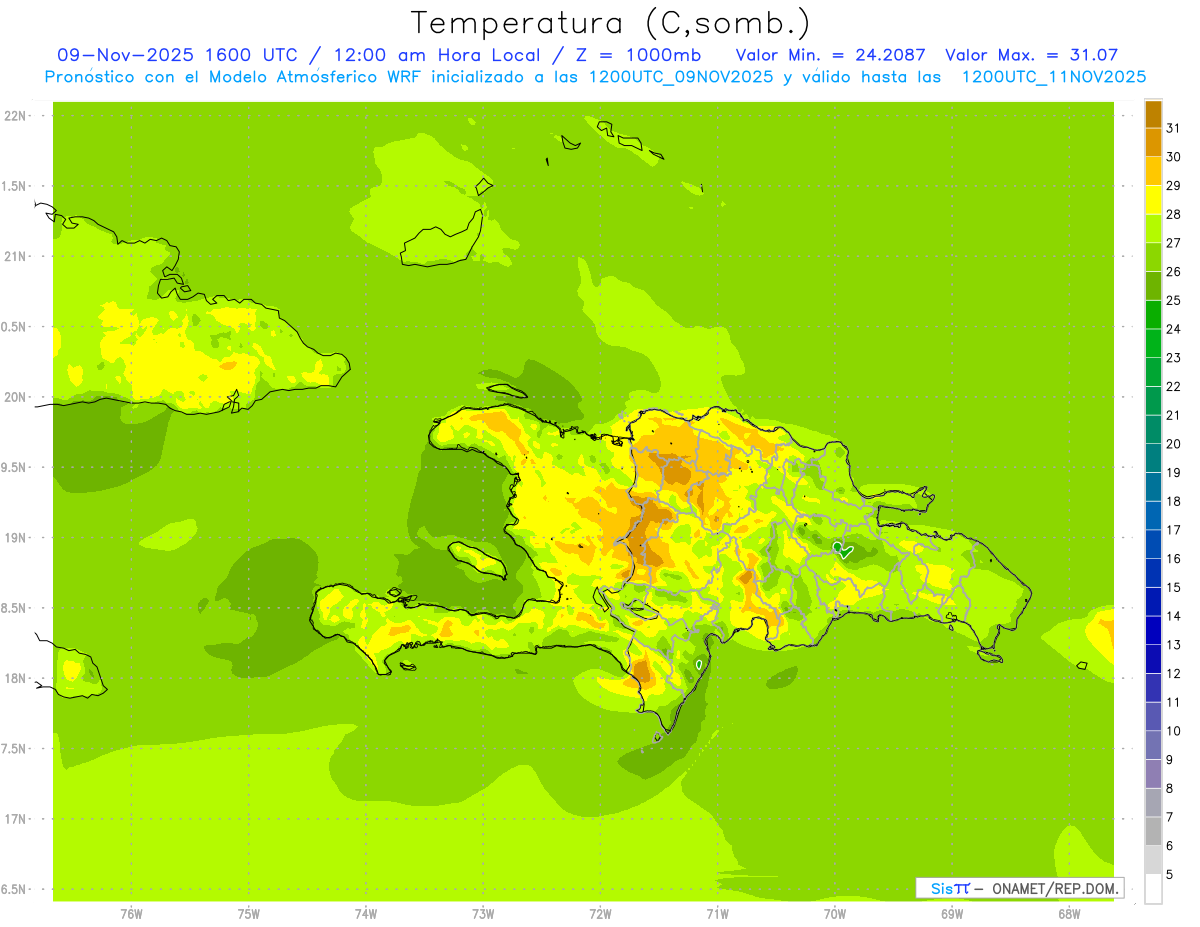
Task: Select the '21N' latitude label
Action: pyautogui.click(x=14, y=256)
